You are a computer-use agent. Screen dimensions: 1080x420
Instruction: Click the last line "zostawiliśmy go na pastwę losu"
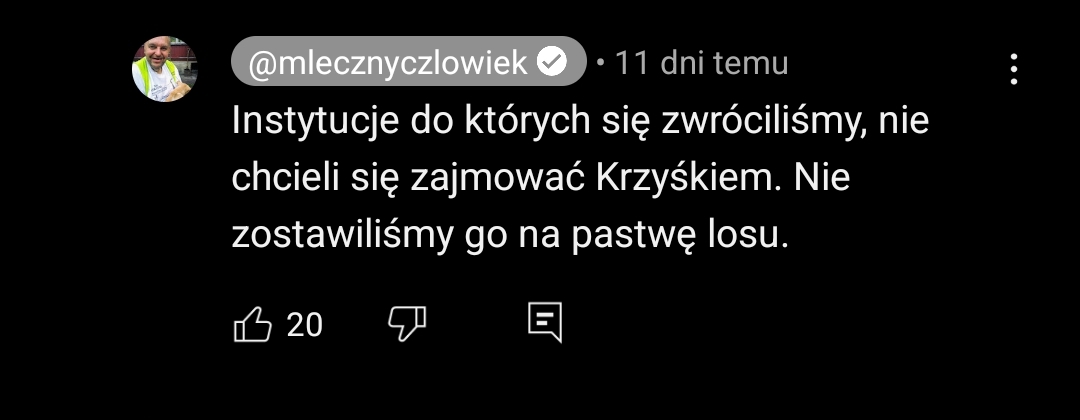[509, 237]
